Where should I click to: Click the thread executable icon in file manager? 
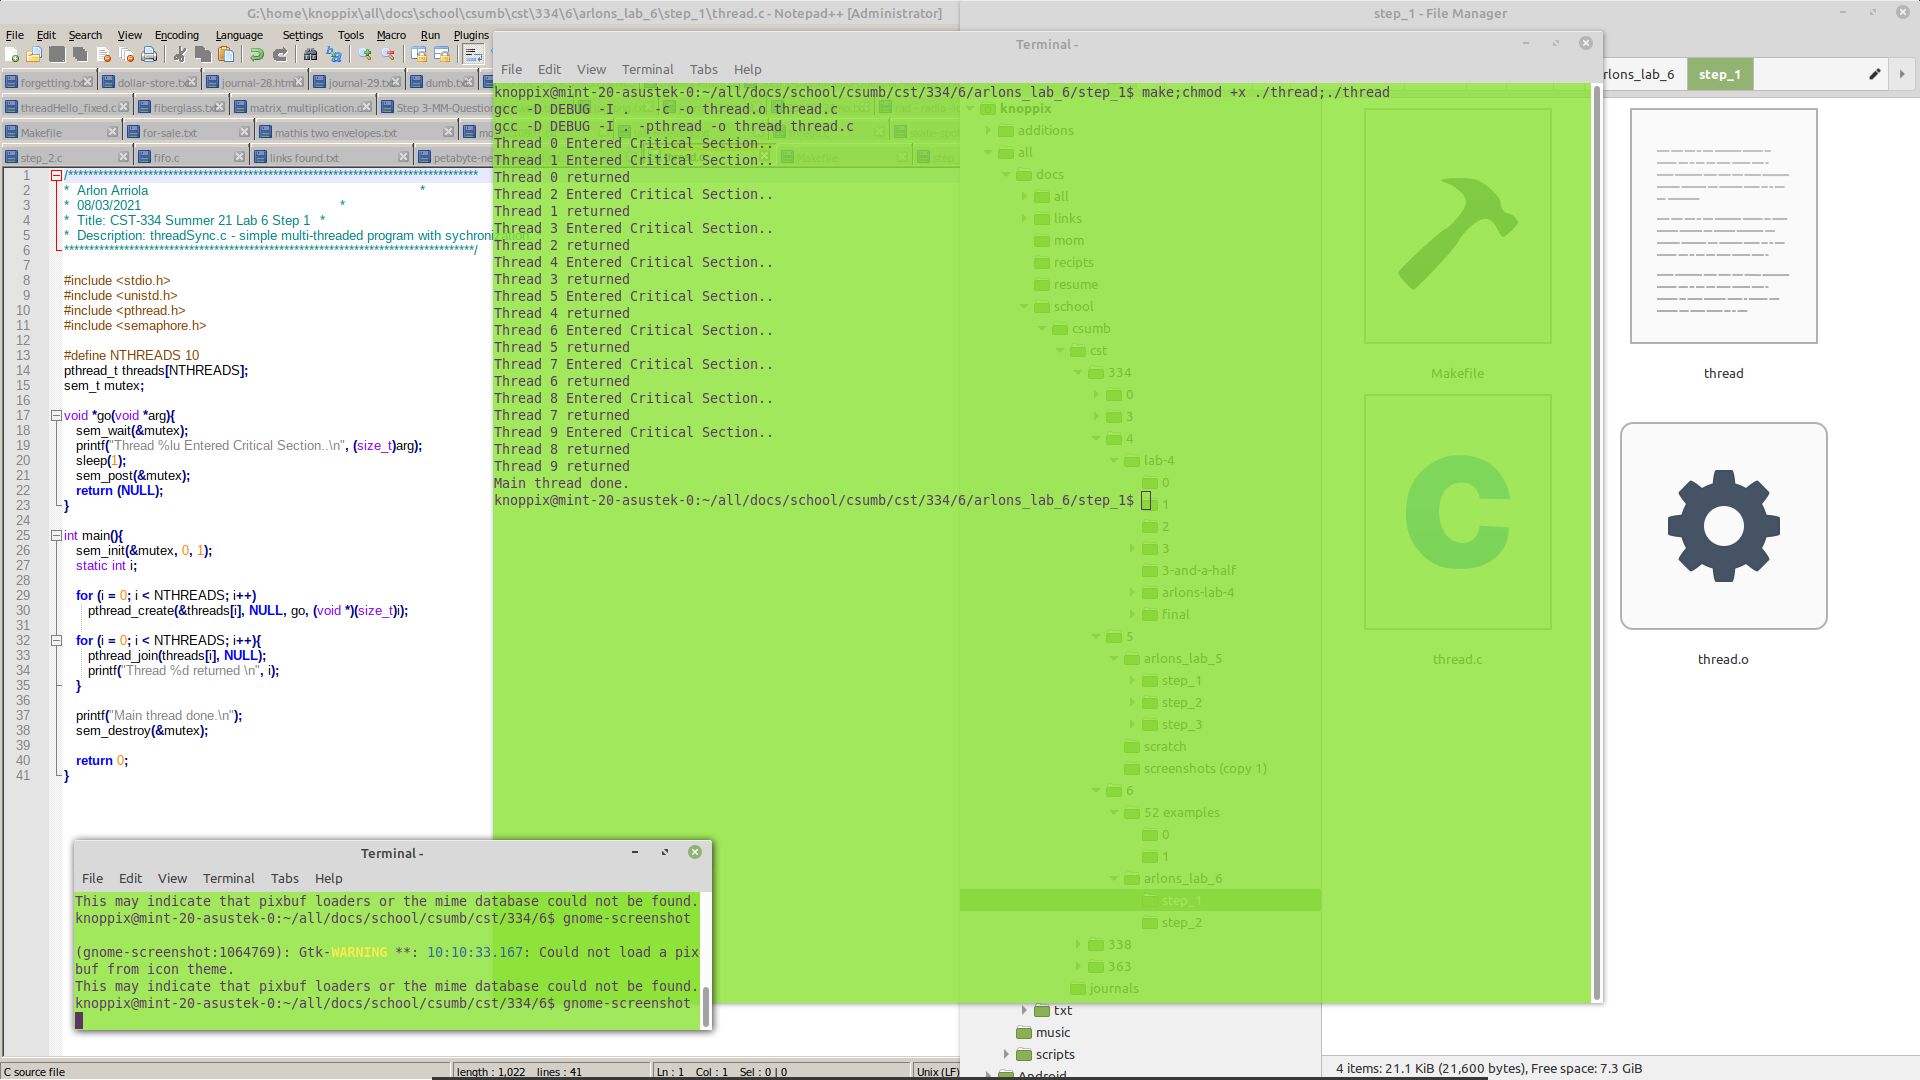1724,239
